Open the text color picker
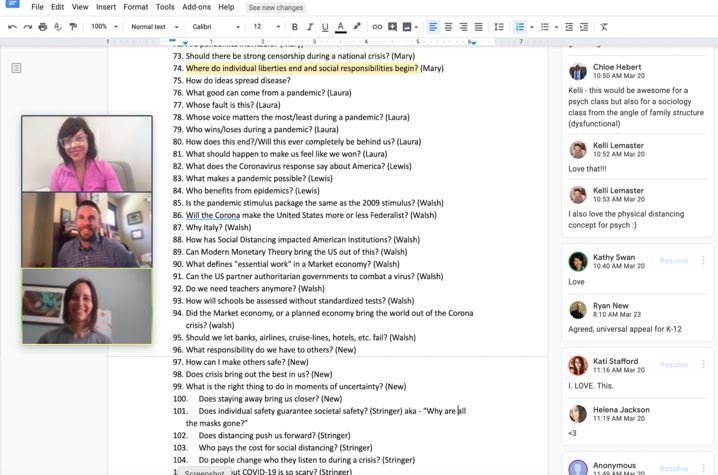The height and width of the screenshot is (475, 718). click(340, 27)
